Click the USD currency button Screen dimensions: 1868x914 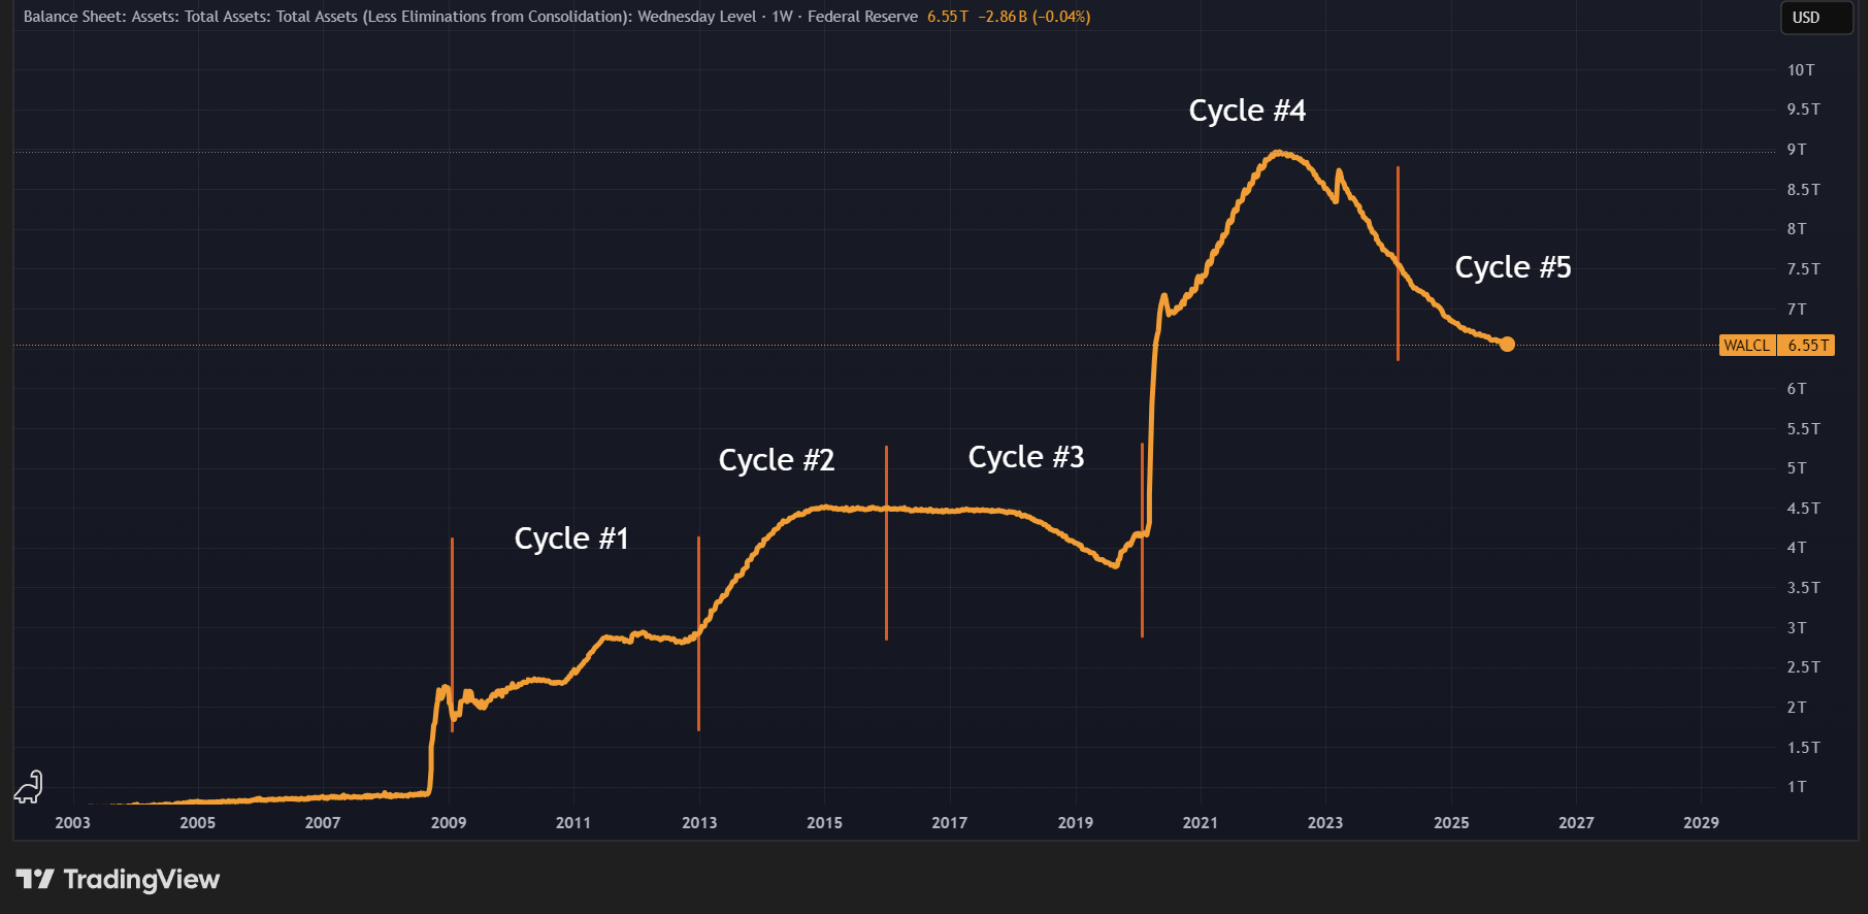(1816, 18)
